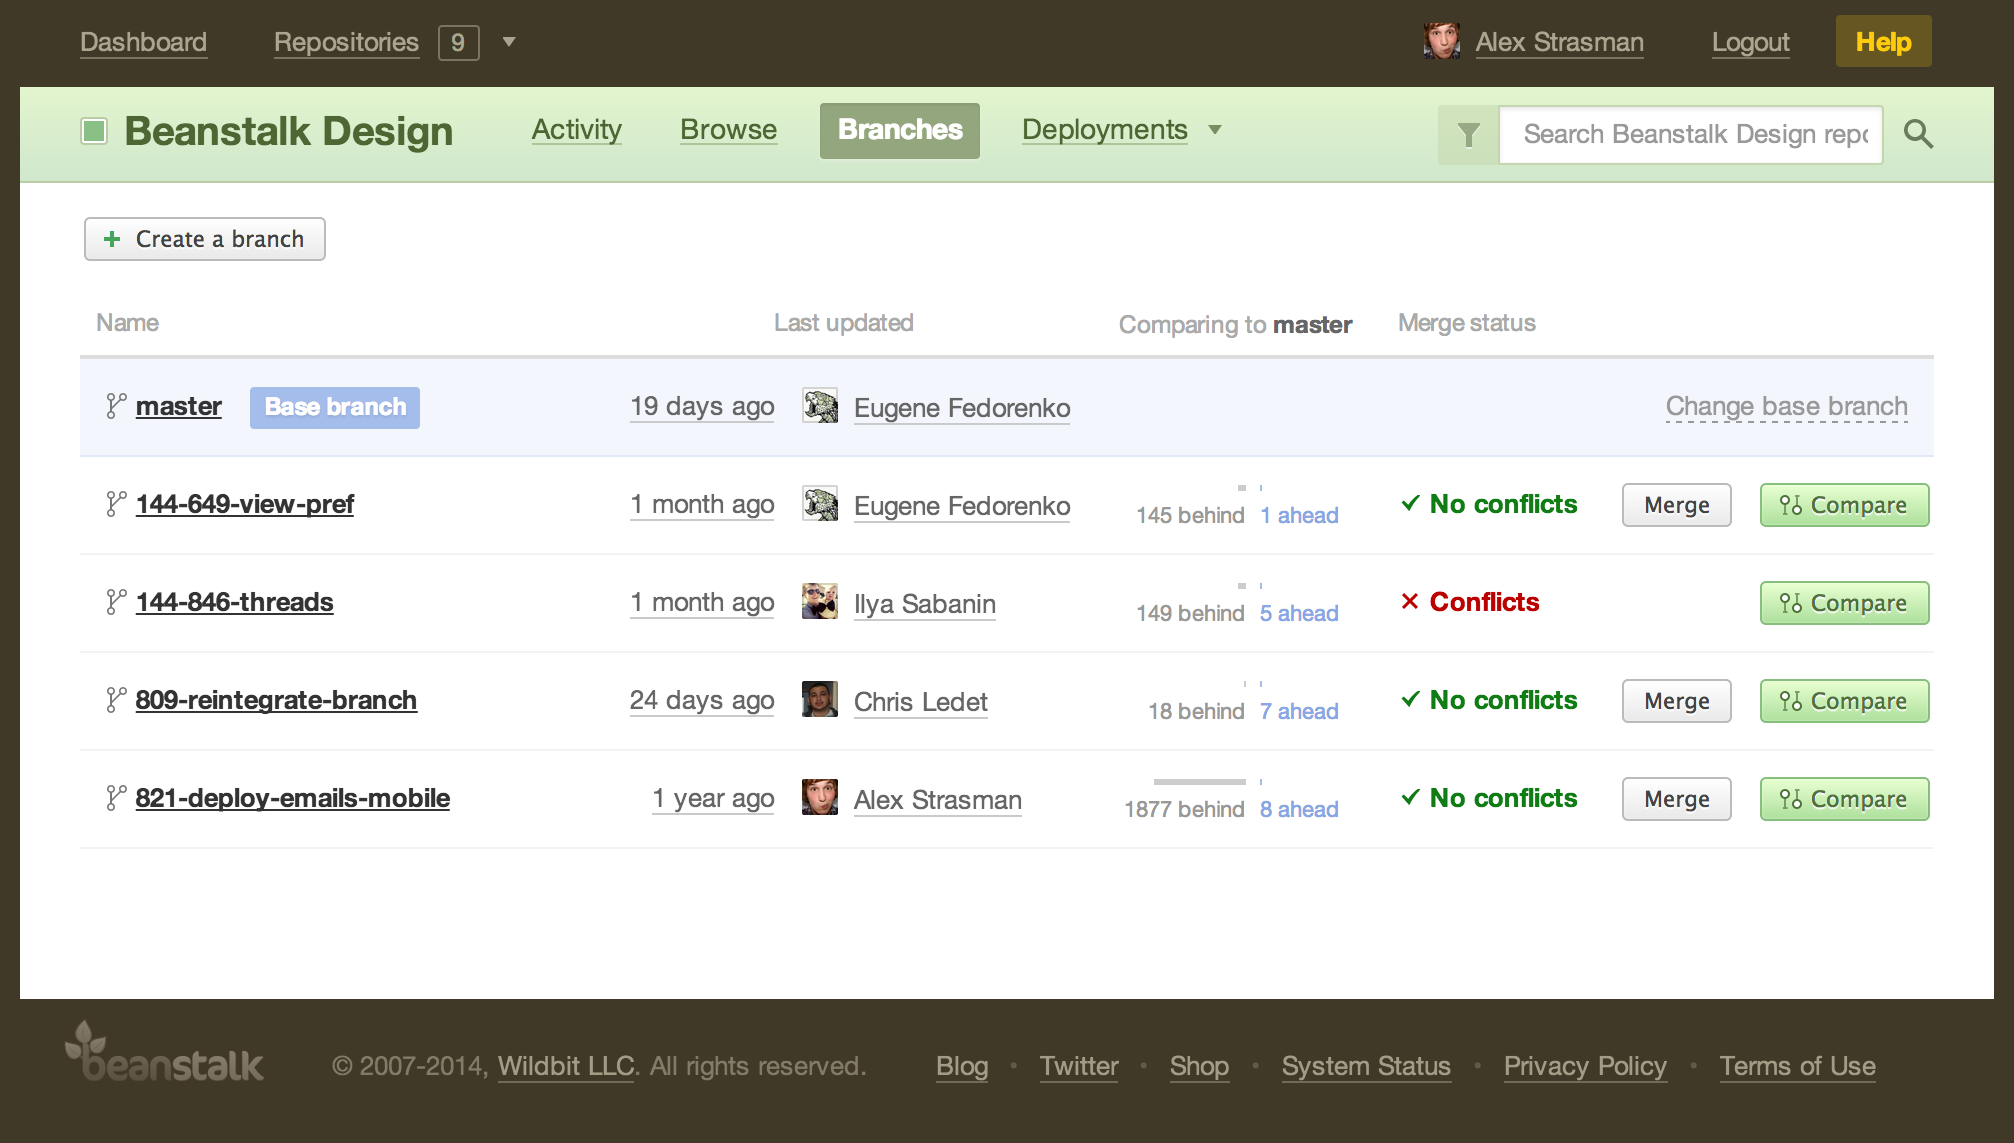
Task: Compare the 144-649-view-pref branch
Action: tap(1845, 505)
